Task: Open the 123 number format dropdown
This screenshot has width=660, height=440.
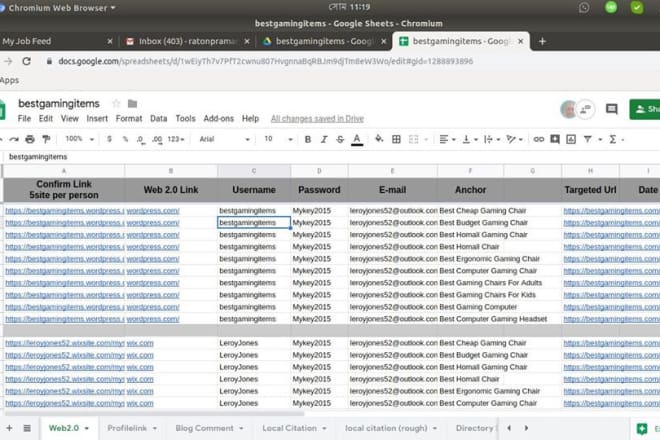Action: point(176,139)
